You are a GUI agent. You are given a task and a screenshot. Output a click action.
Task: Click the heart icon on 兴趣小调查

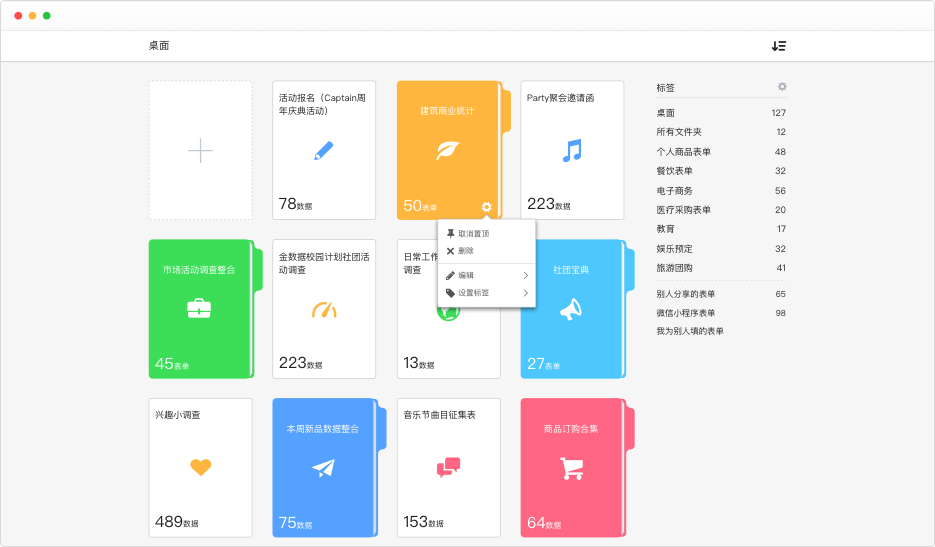pos(200,467)
